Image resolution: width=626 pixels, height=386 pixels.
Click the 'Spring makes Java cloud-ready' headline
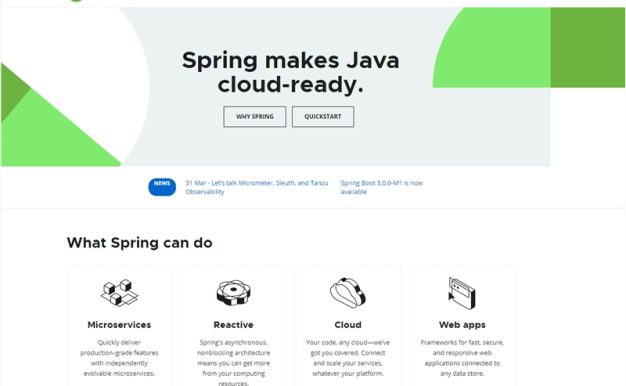(291, 72)
